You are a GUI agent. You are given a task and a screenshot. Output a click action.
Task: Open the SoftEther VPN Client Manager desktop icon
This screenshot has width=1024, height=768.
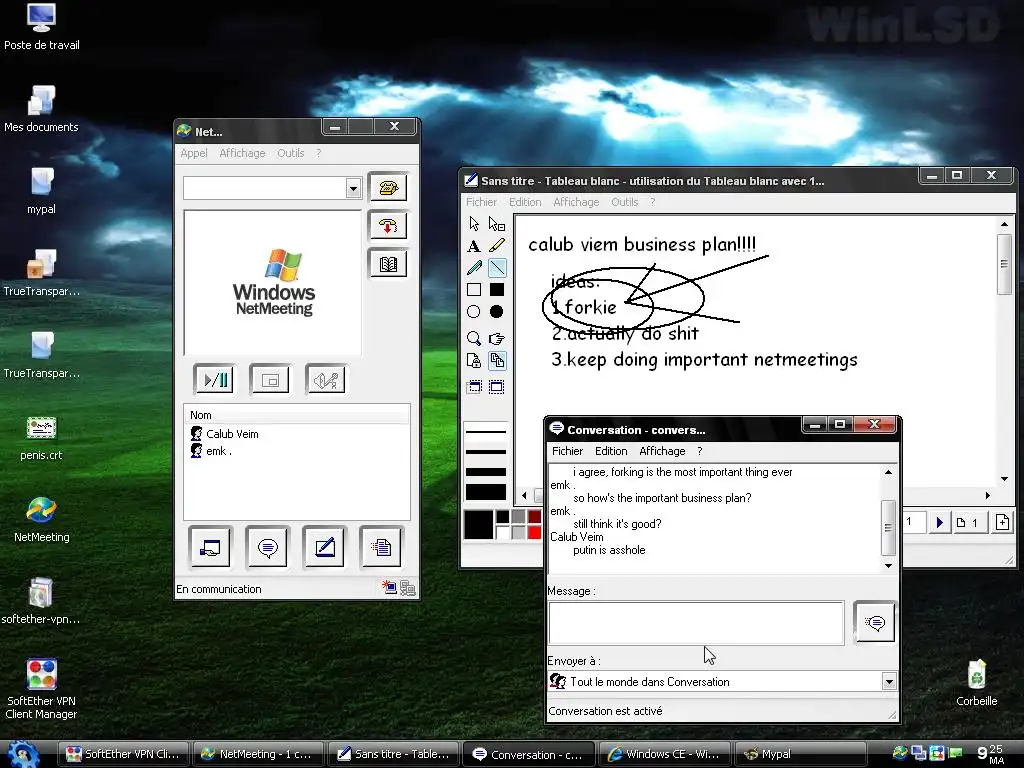pos(41,690)
